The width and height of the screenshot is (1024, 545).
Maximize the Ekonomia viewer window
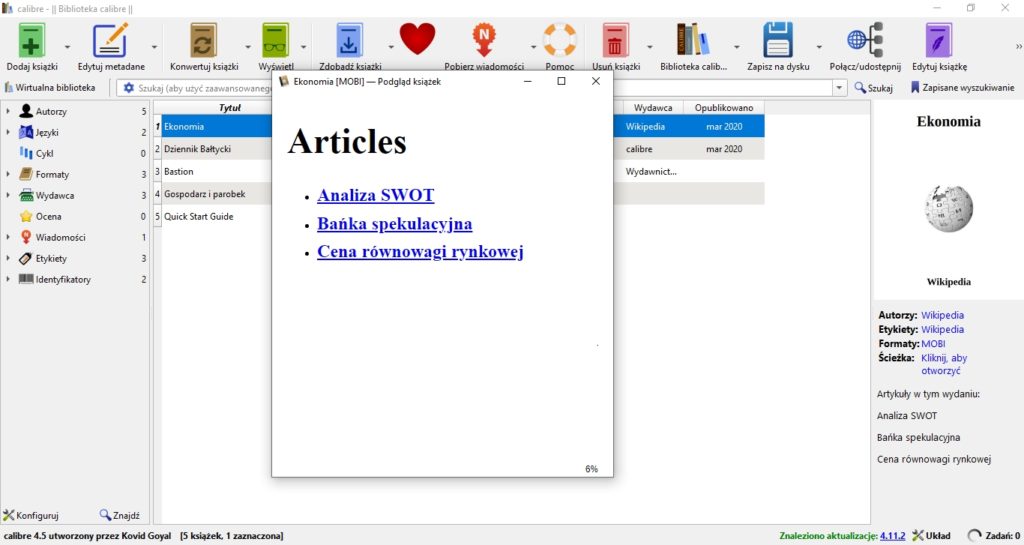coord(561,82)
